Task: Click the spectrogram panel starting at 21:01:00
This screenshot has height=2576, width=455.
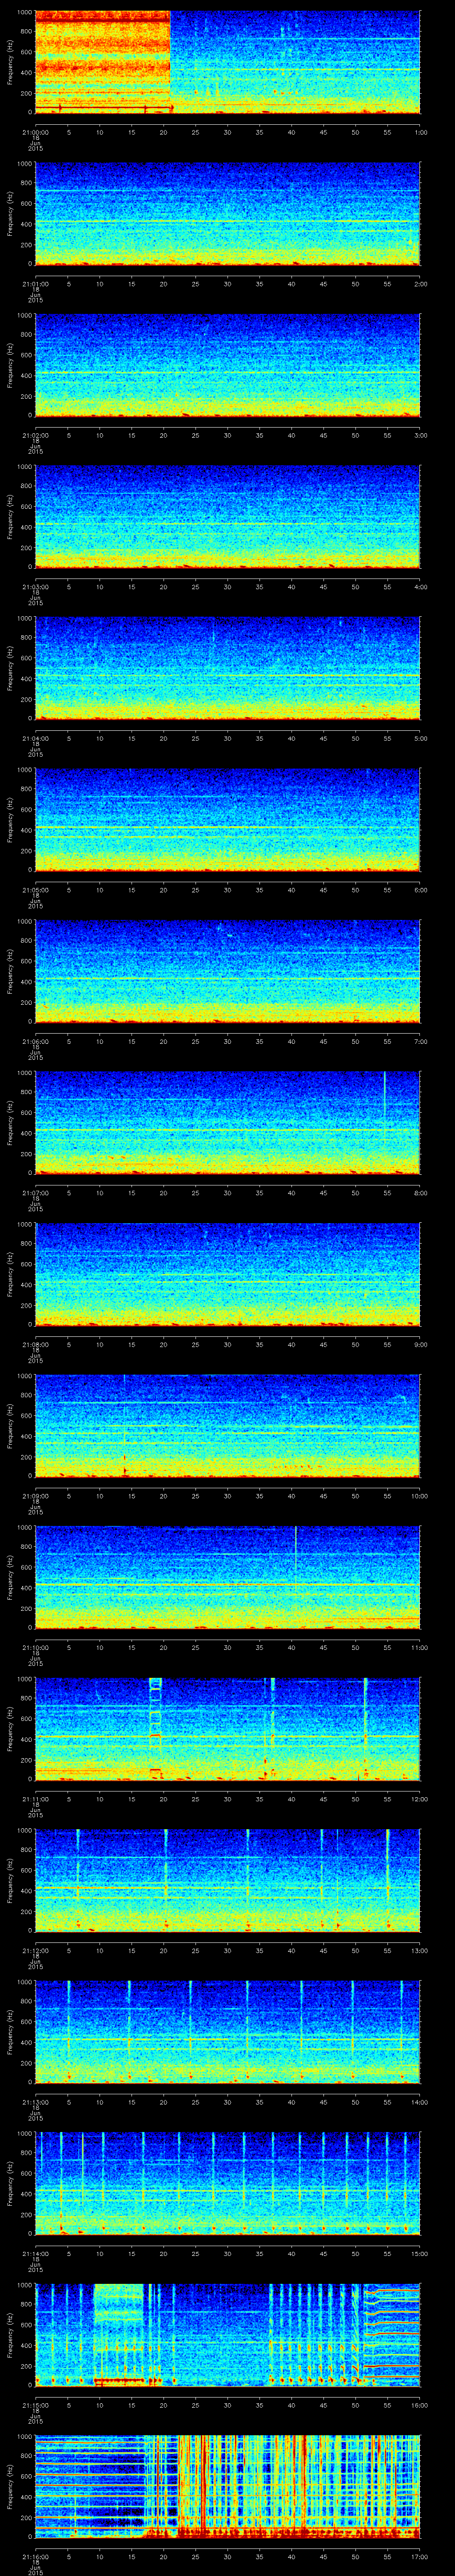Action: 228,213
